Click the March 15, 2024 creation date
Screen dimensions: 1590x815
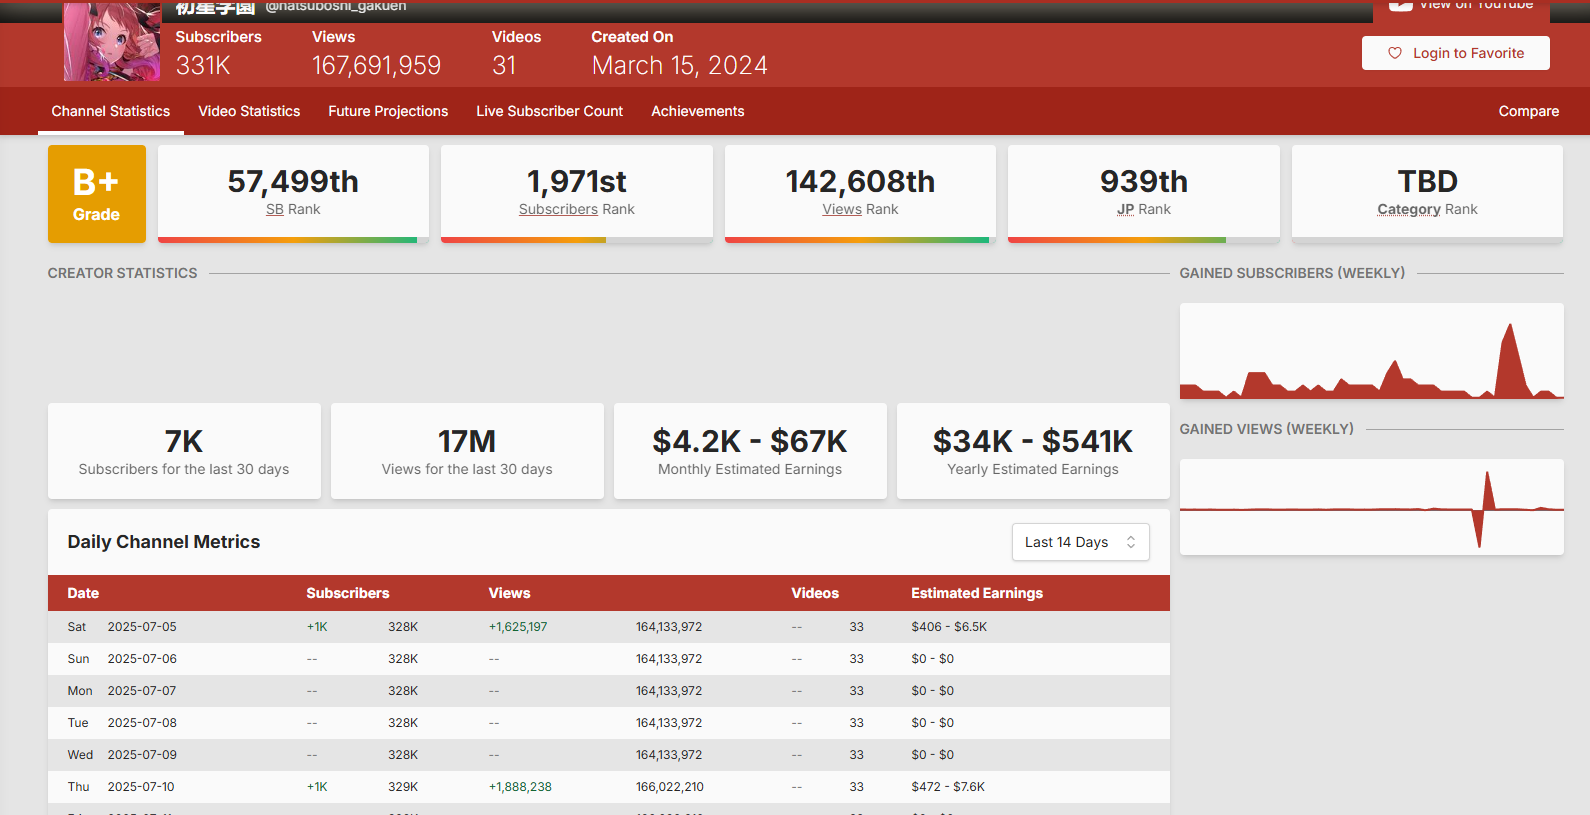point(680,65)
